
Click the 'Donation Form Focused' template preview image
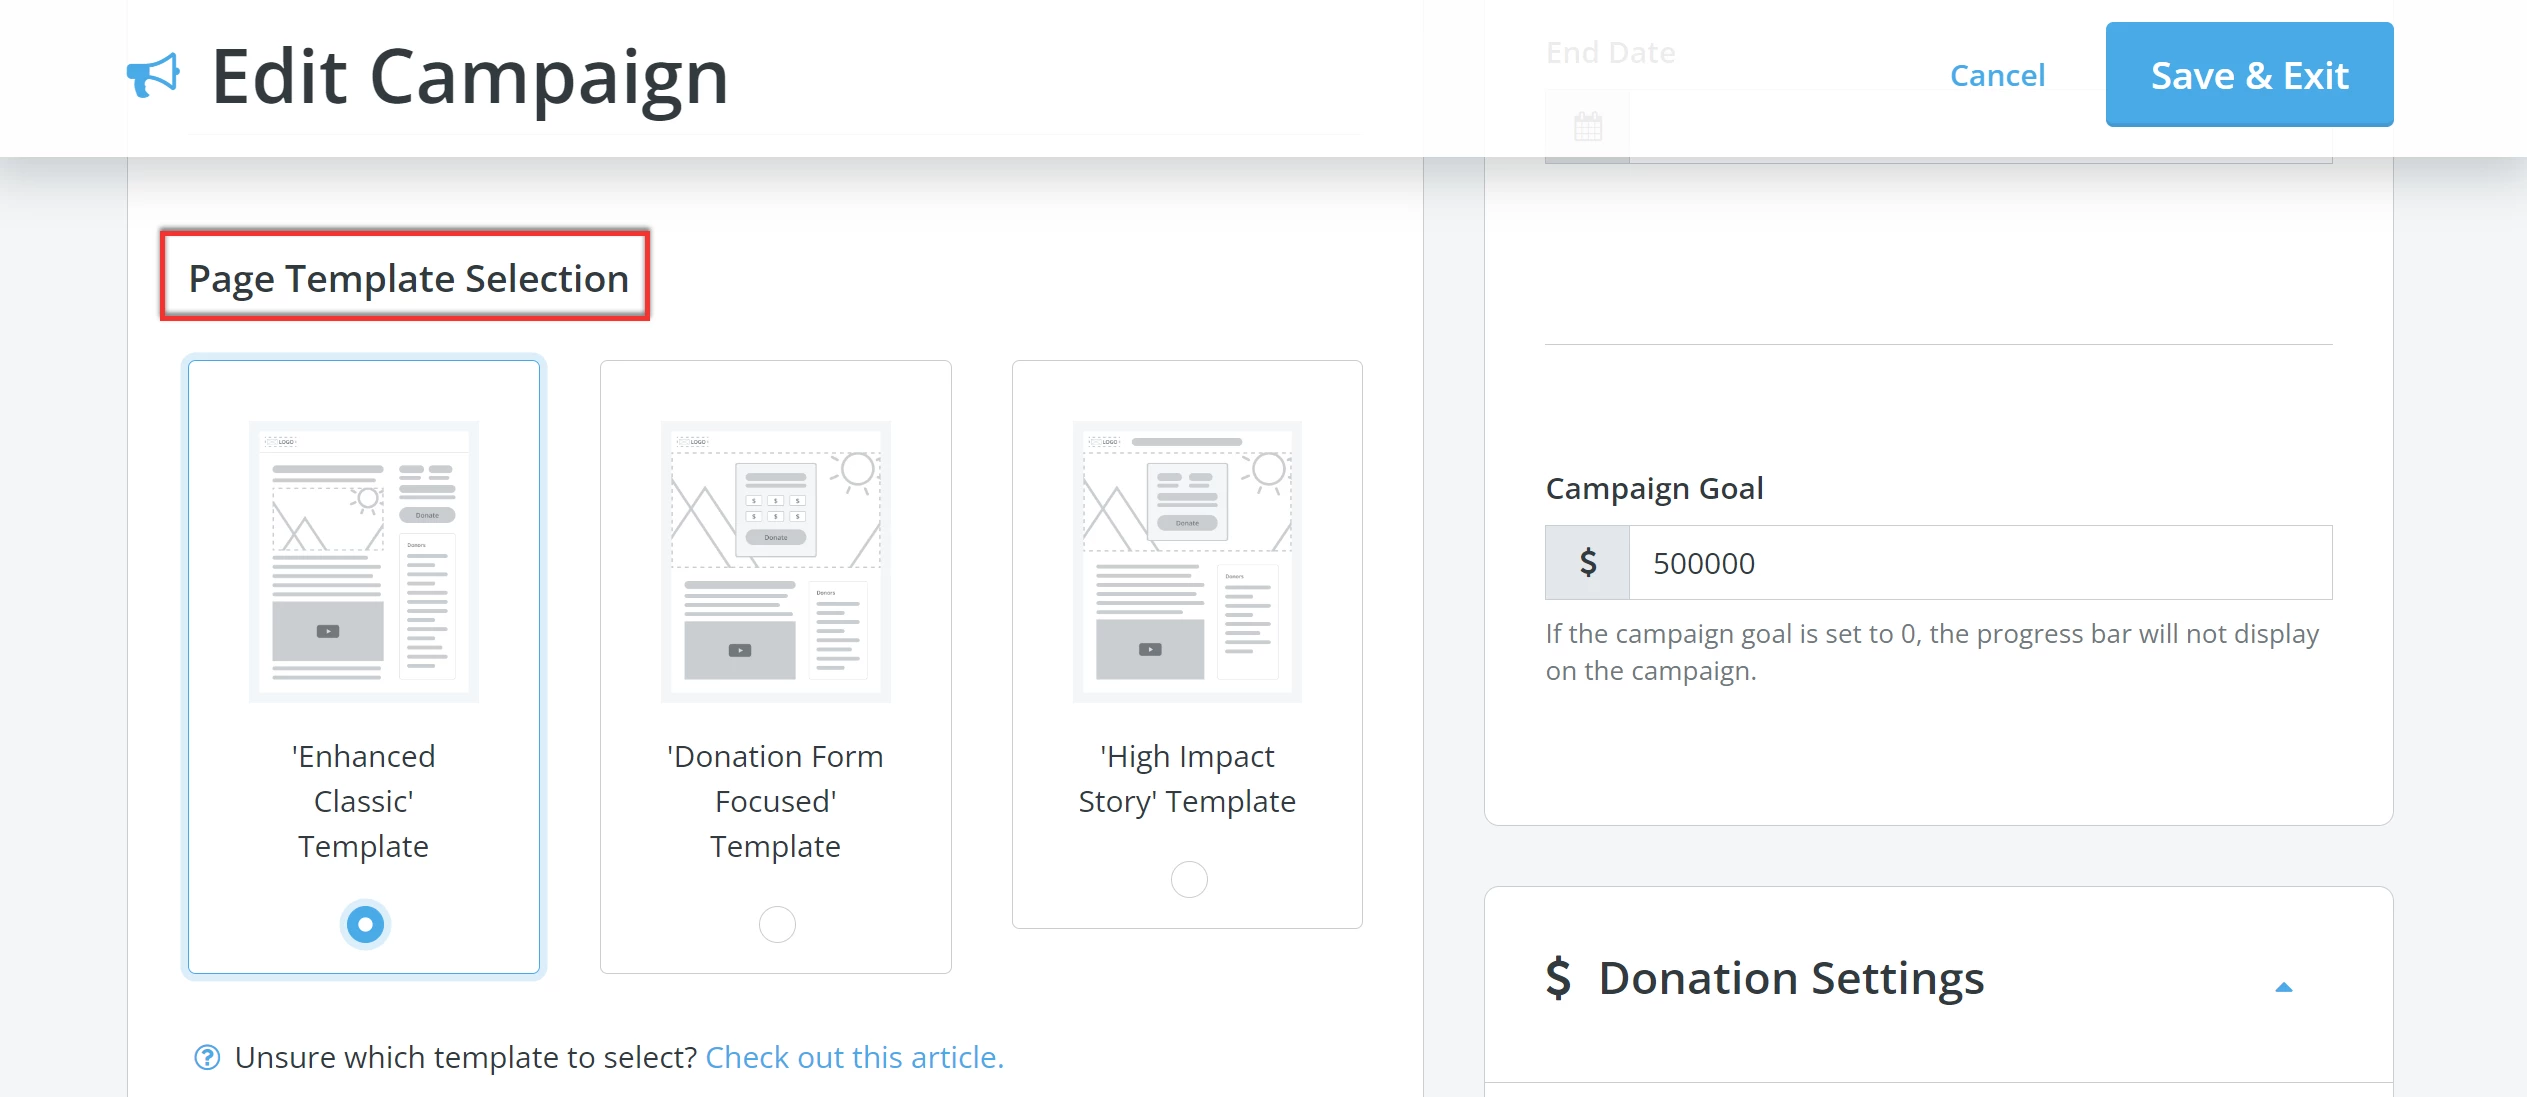pos(776,560)
